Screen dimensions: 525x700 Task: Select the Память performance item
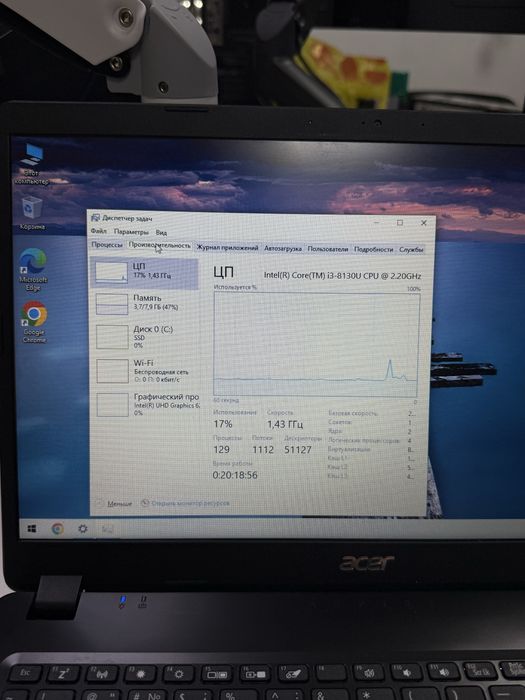pyautogui.click(x=145, y=303)
